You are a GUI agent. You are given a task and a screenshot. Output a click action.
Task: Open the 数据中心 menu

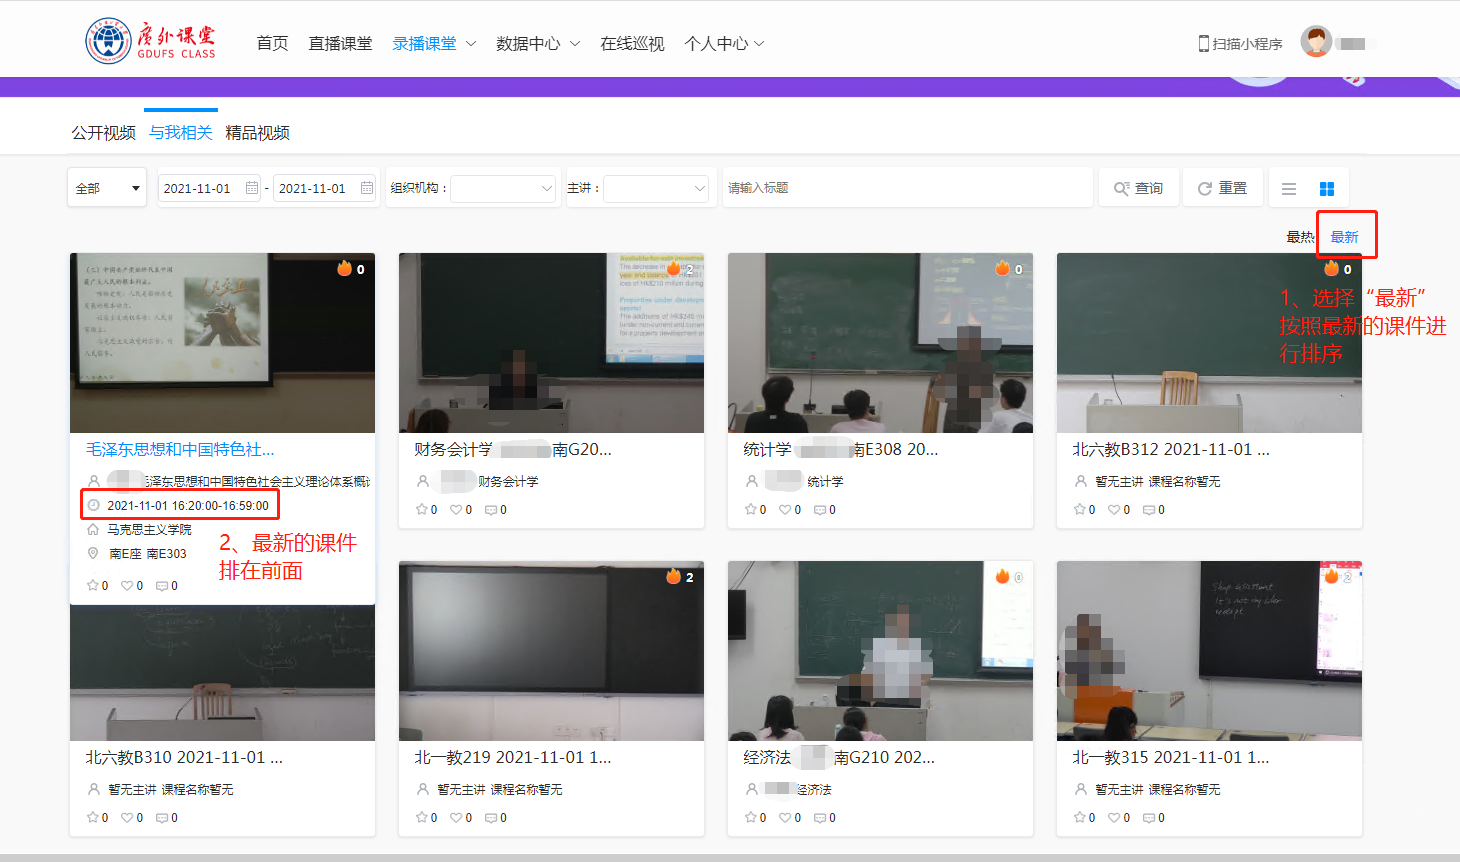coord(537,44)
